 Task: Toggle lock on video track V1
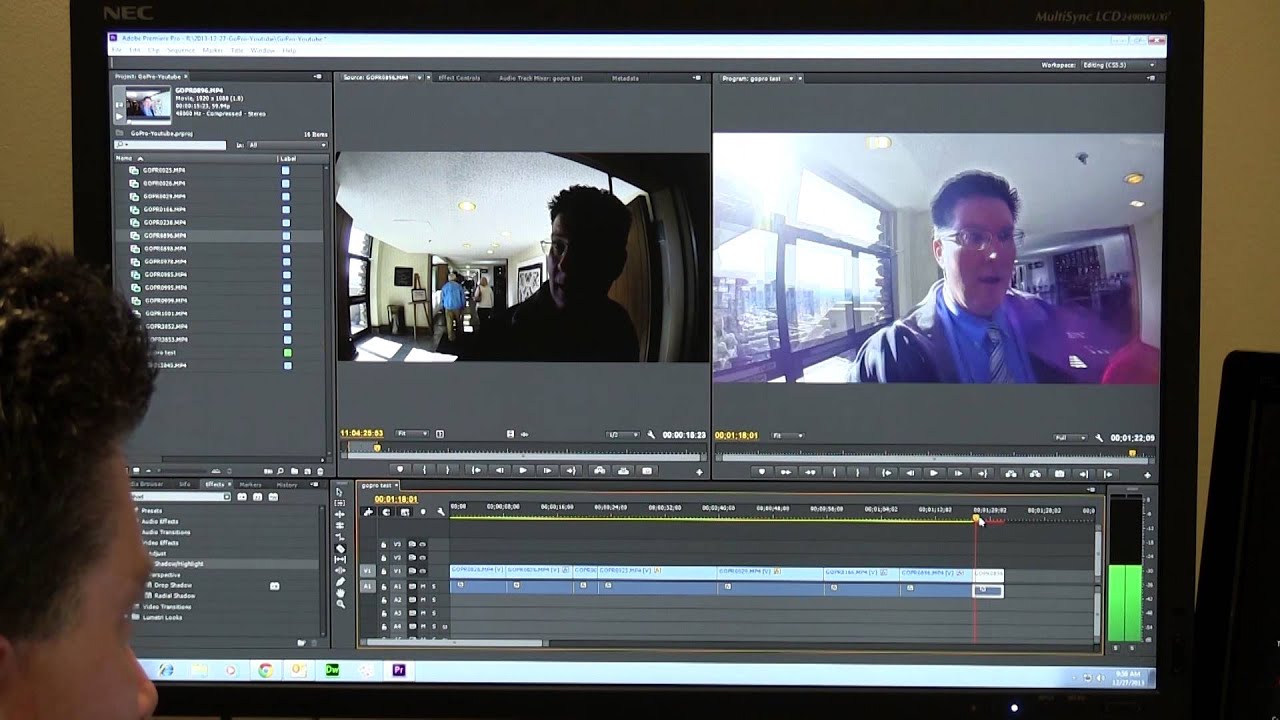383,571
